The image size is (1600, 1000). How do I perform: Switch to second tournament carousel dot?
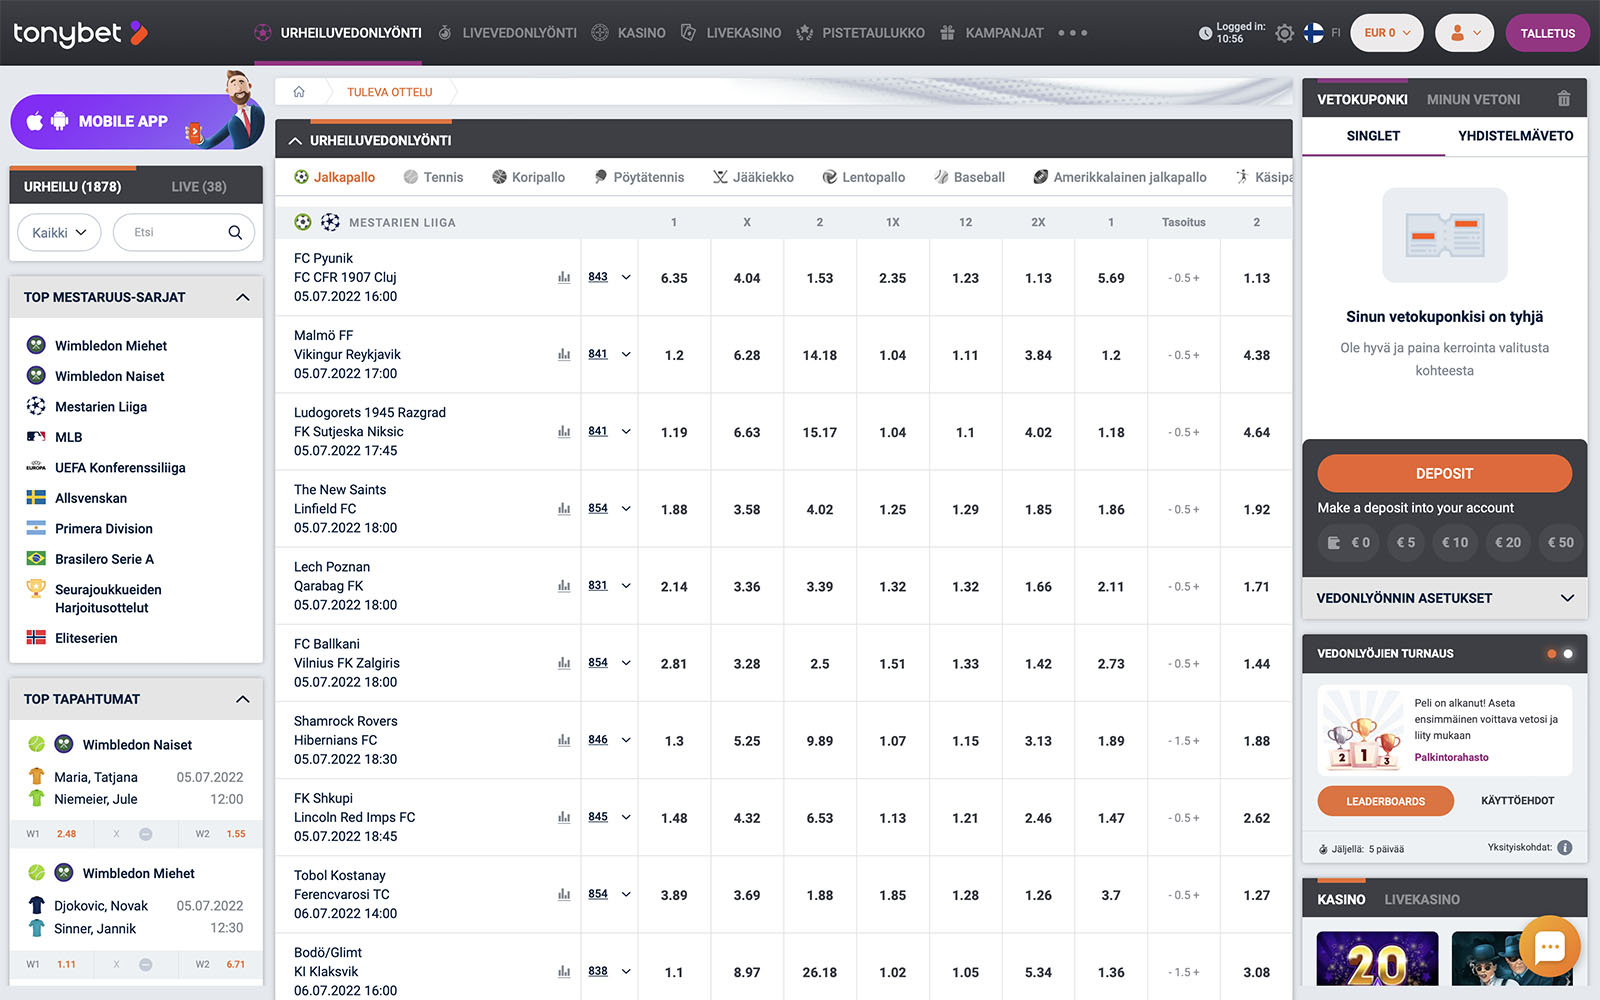tap(1568, 654)
